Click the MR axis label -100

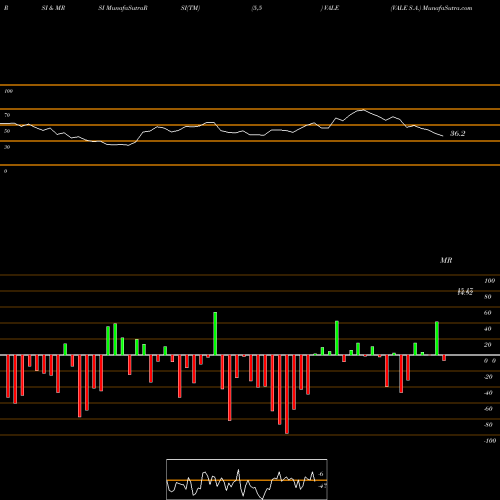(x=490, y=441)
